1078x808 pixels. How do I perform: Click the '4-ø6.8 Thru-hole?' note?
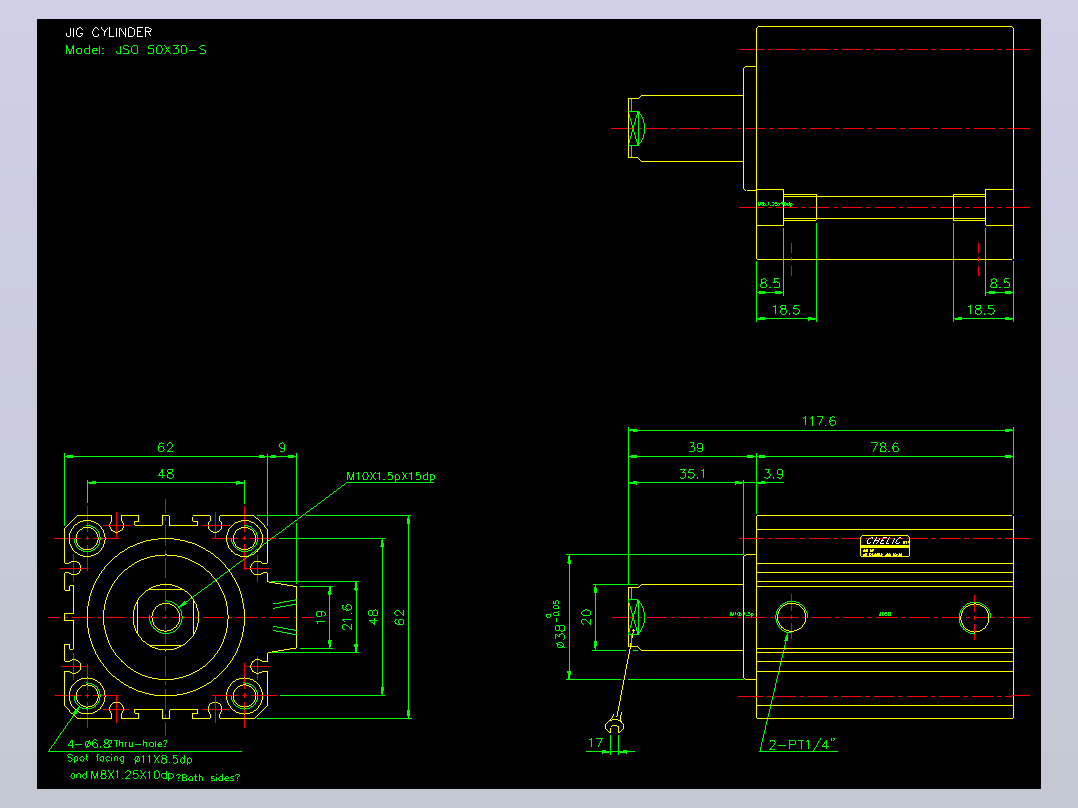click(118, 743)
